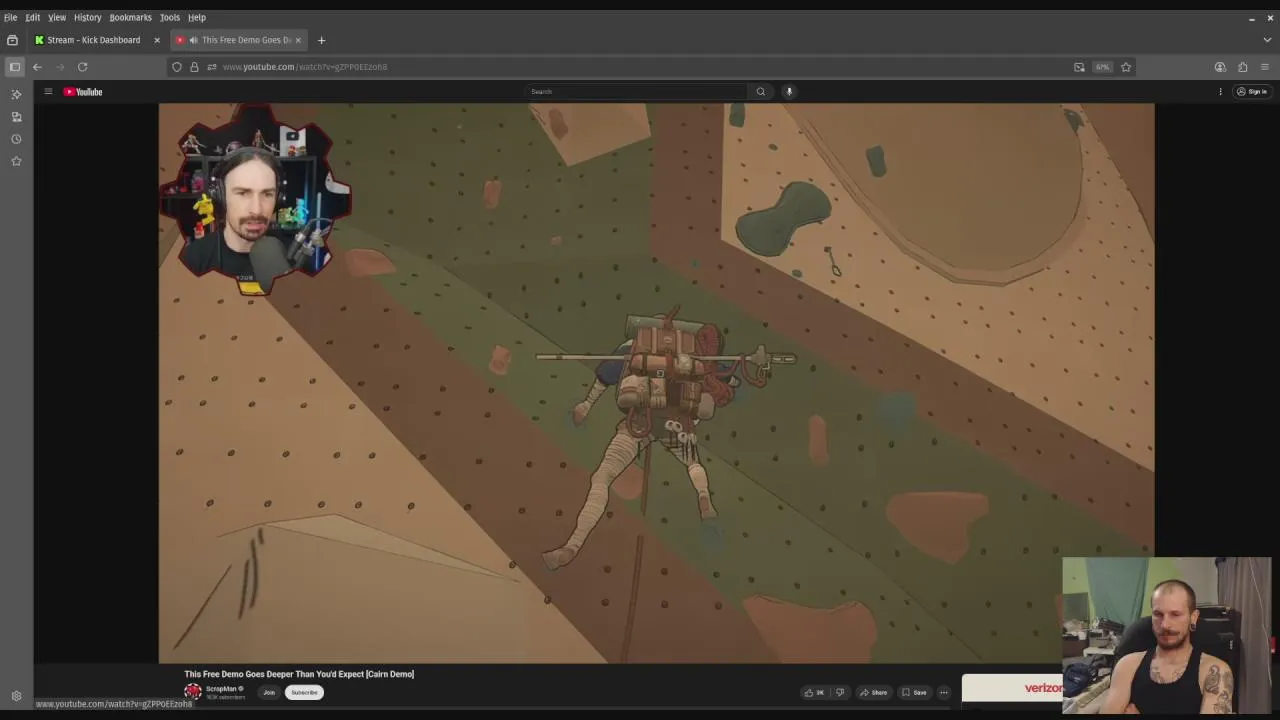Click the YouTube search input field
The width and height of the screenshot is (1280, 720).
pos(636,91)
